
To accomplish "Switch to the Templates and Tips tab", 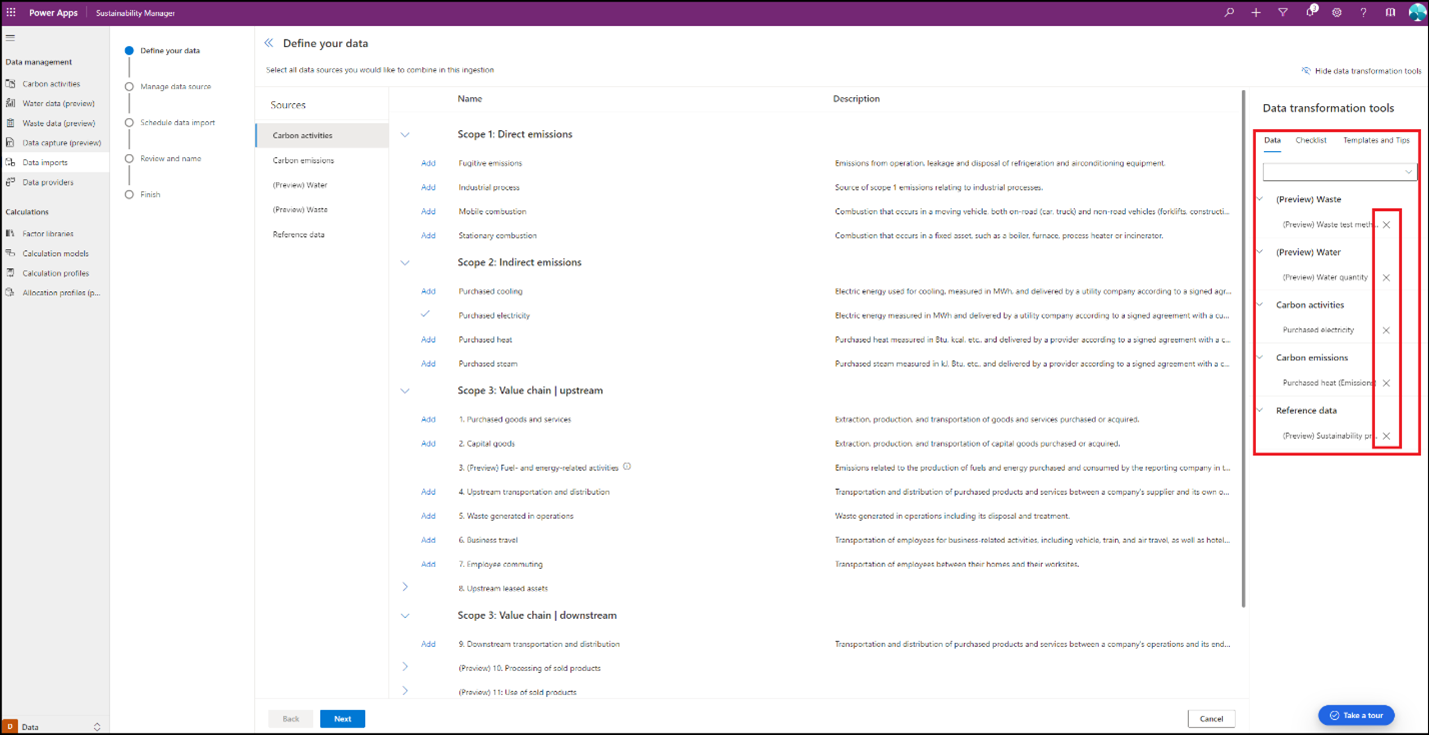I will pos(1376,141).
